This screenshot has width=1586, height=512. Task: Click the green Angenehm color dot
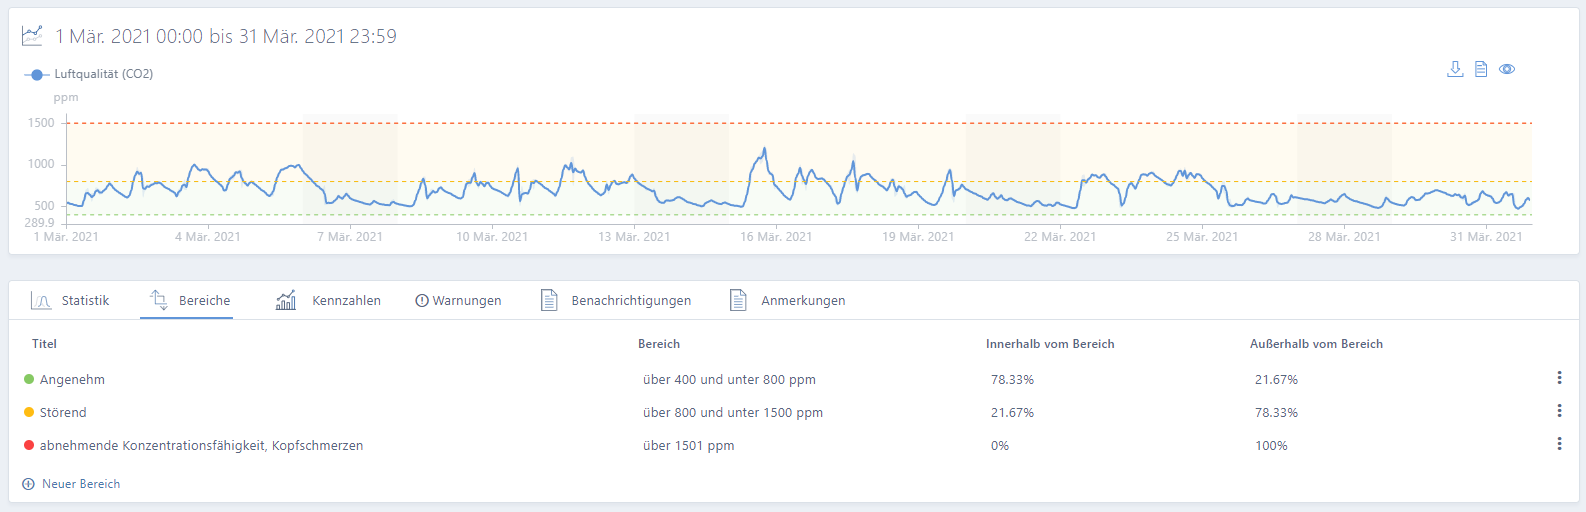pos(29,379)
